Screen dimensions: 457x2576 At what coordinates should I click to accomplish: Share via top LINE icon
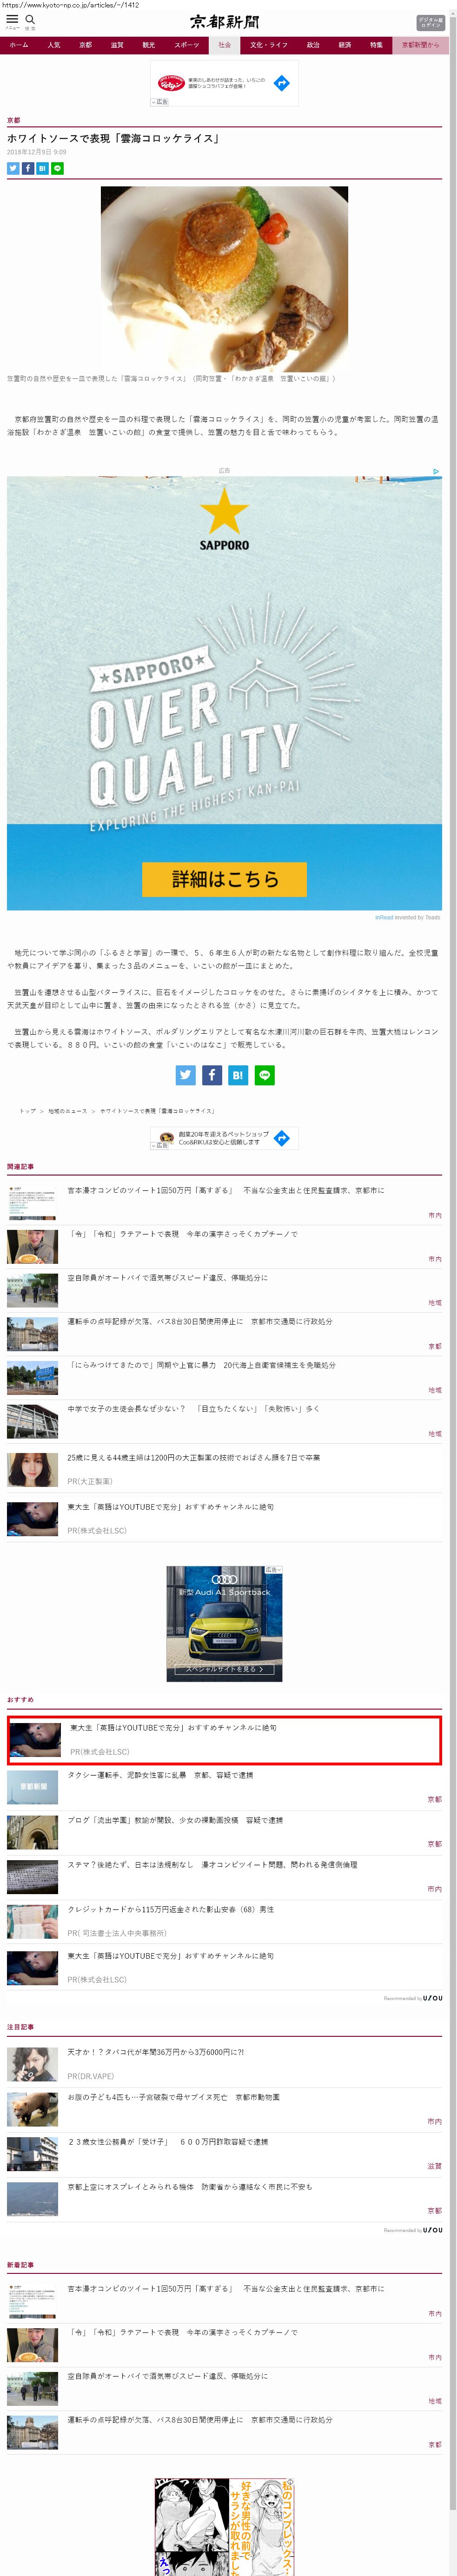point(57,168)
